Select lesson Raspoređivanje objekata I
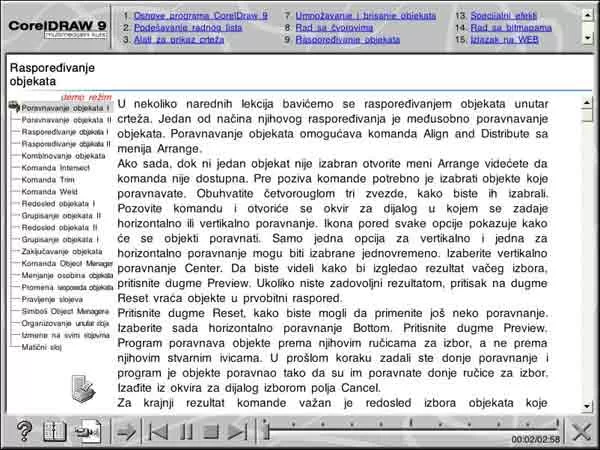This screenshot has height=450, width=600. pyautogui.click(x=65, y=132)
